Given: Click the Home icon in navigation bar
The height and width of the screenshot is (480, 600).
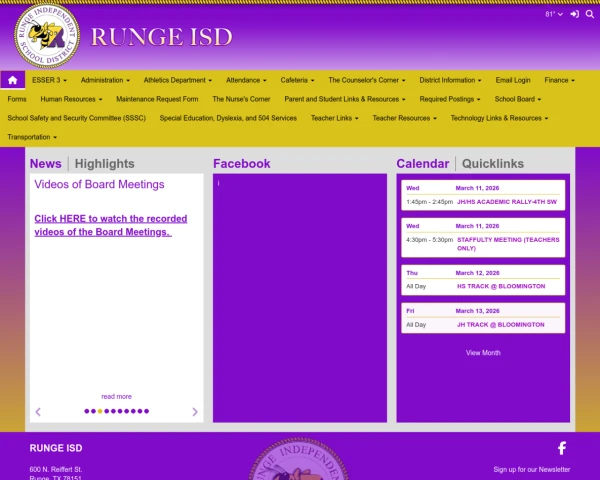Looking at the screenshot, I should (13, 80).
